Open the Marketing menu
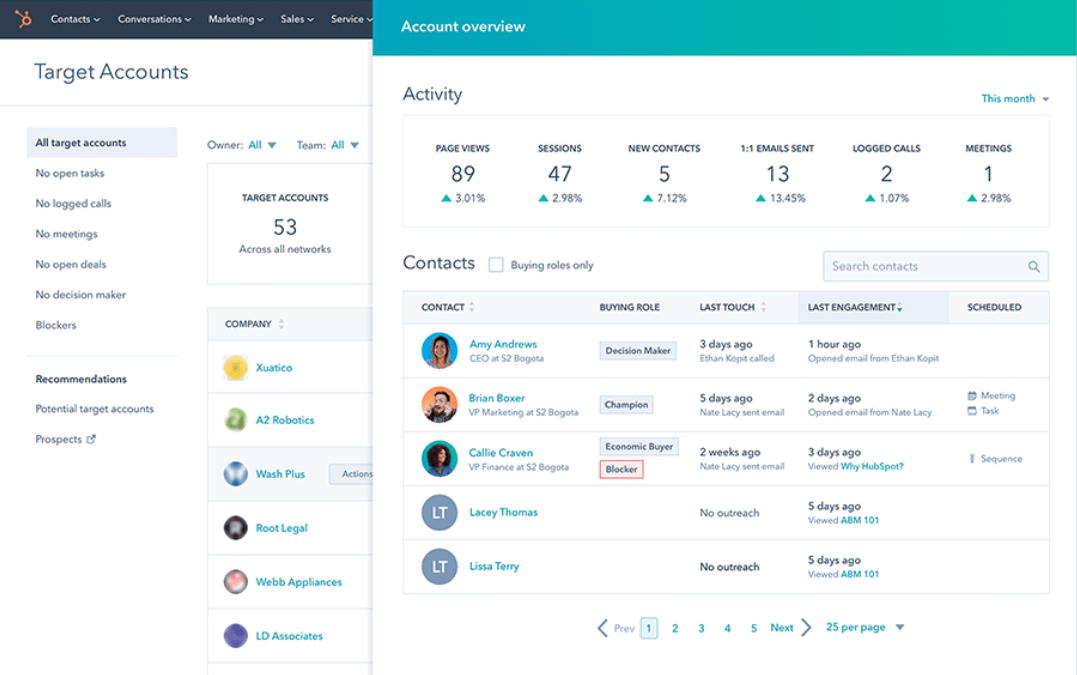 pos(235,18)
